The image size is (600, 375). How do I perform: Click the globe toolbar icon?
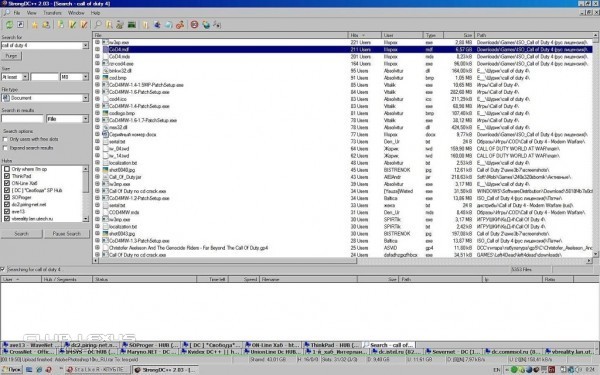tap(206, 25)
